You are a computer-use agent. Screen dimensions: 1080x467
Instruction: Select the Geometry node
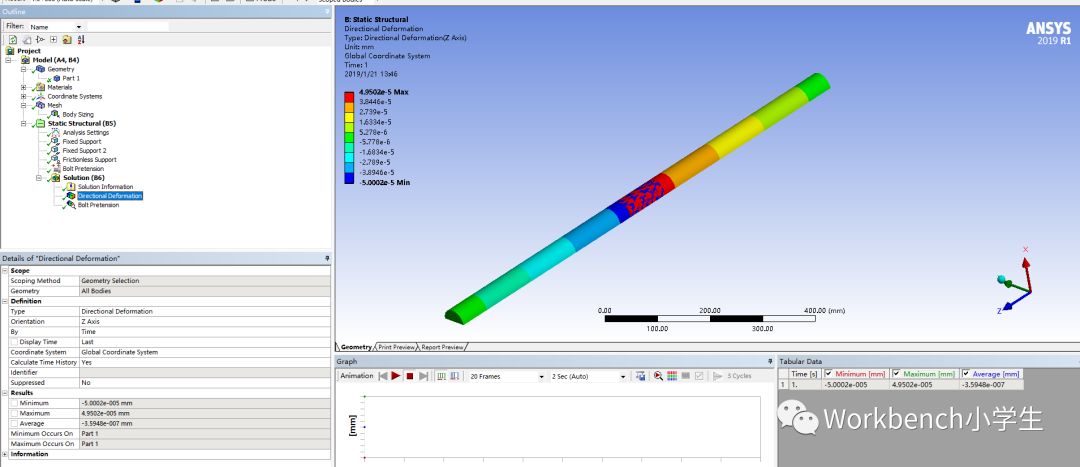tap(61, 69)
